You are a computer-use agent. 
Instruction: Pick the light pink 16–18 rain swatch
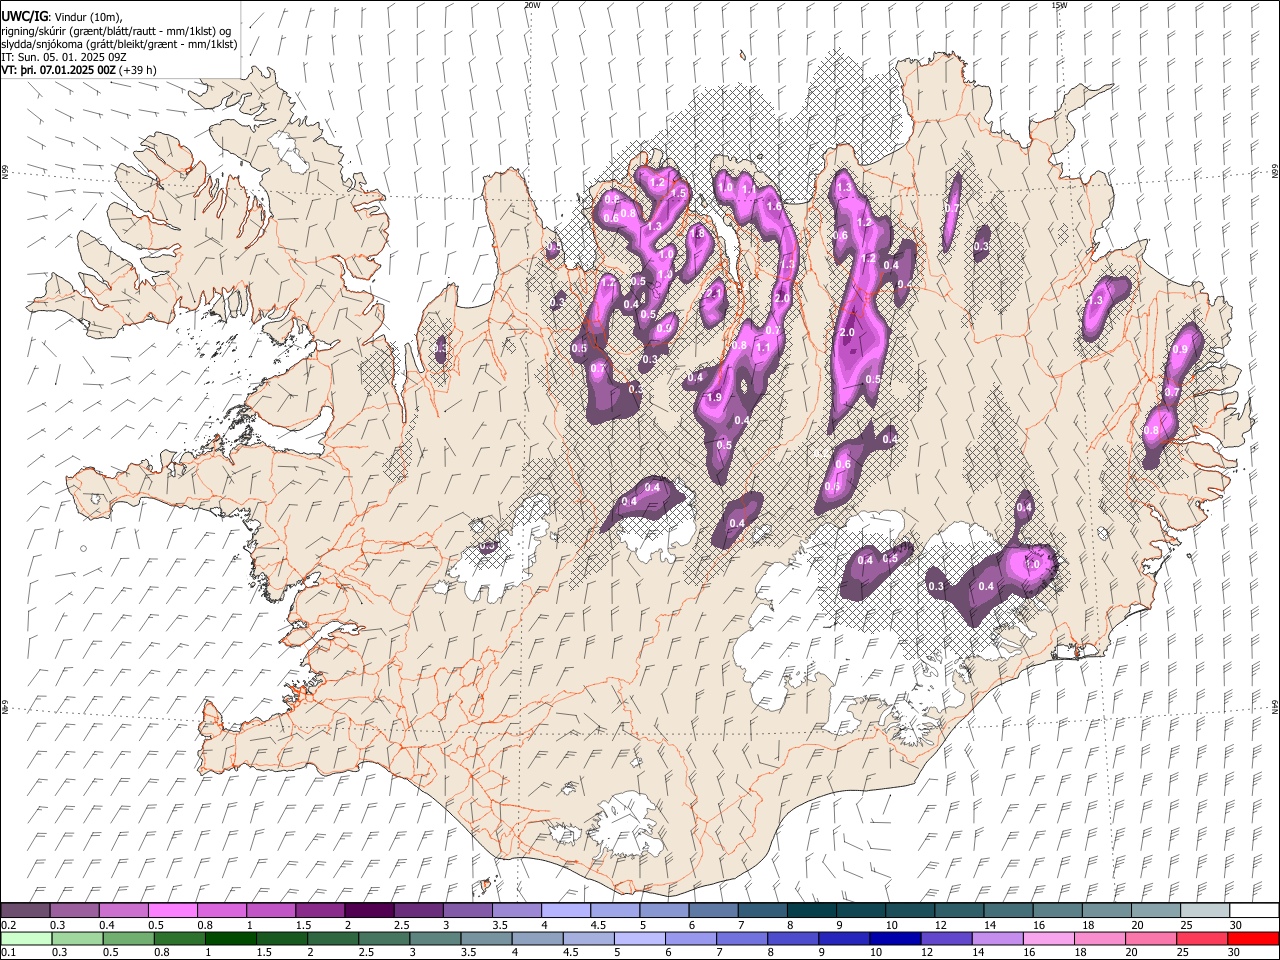pyautogui.click(x=1050, y=938)
